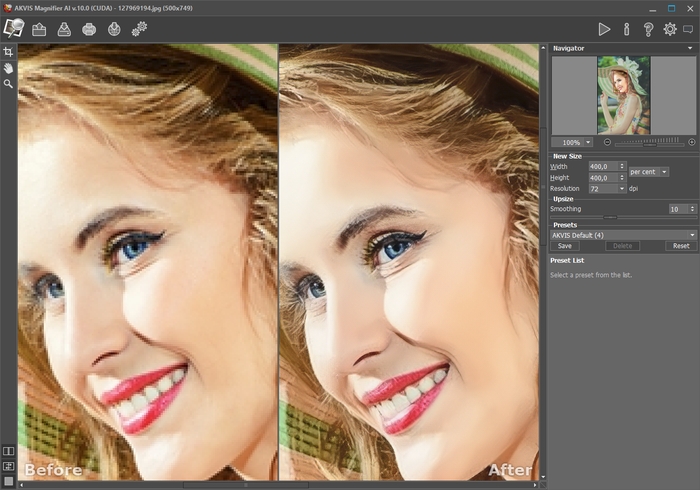Click the Smoothing value field
Viewport: 700px width, 490px height.
(x=679, y=209)
